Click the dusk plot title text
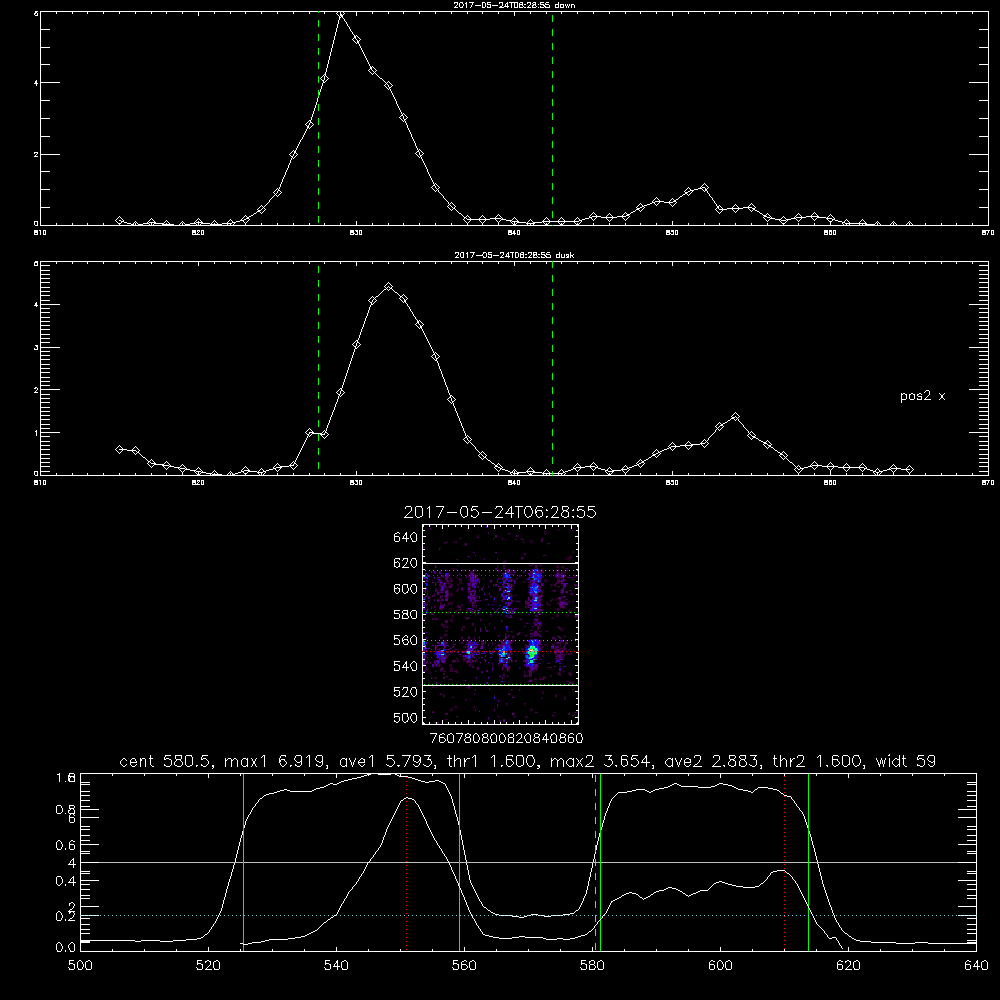Image resolution: width=1000 pixels, height=1000 pixels. [x=514, y=255]
